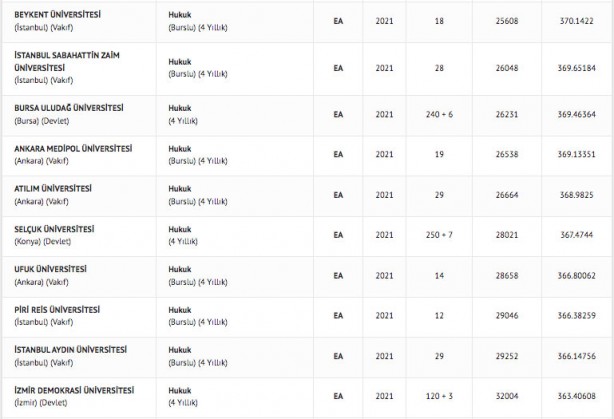The image size is (614, 419).
Task: Open Bursa Uludağ Üniversitesi entry
Action: (x=69, y=108)
